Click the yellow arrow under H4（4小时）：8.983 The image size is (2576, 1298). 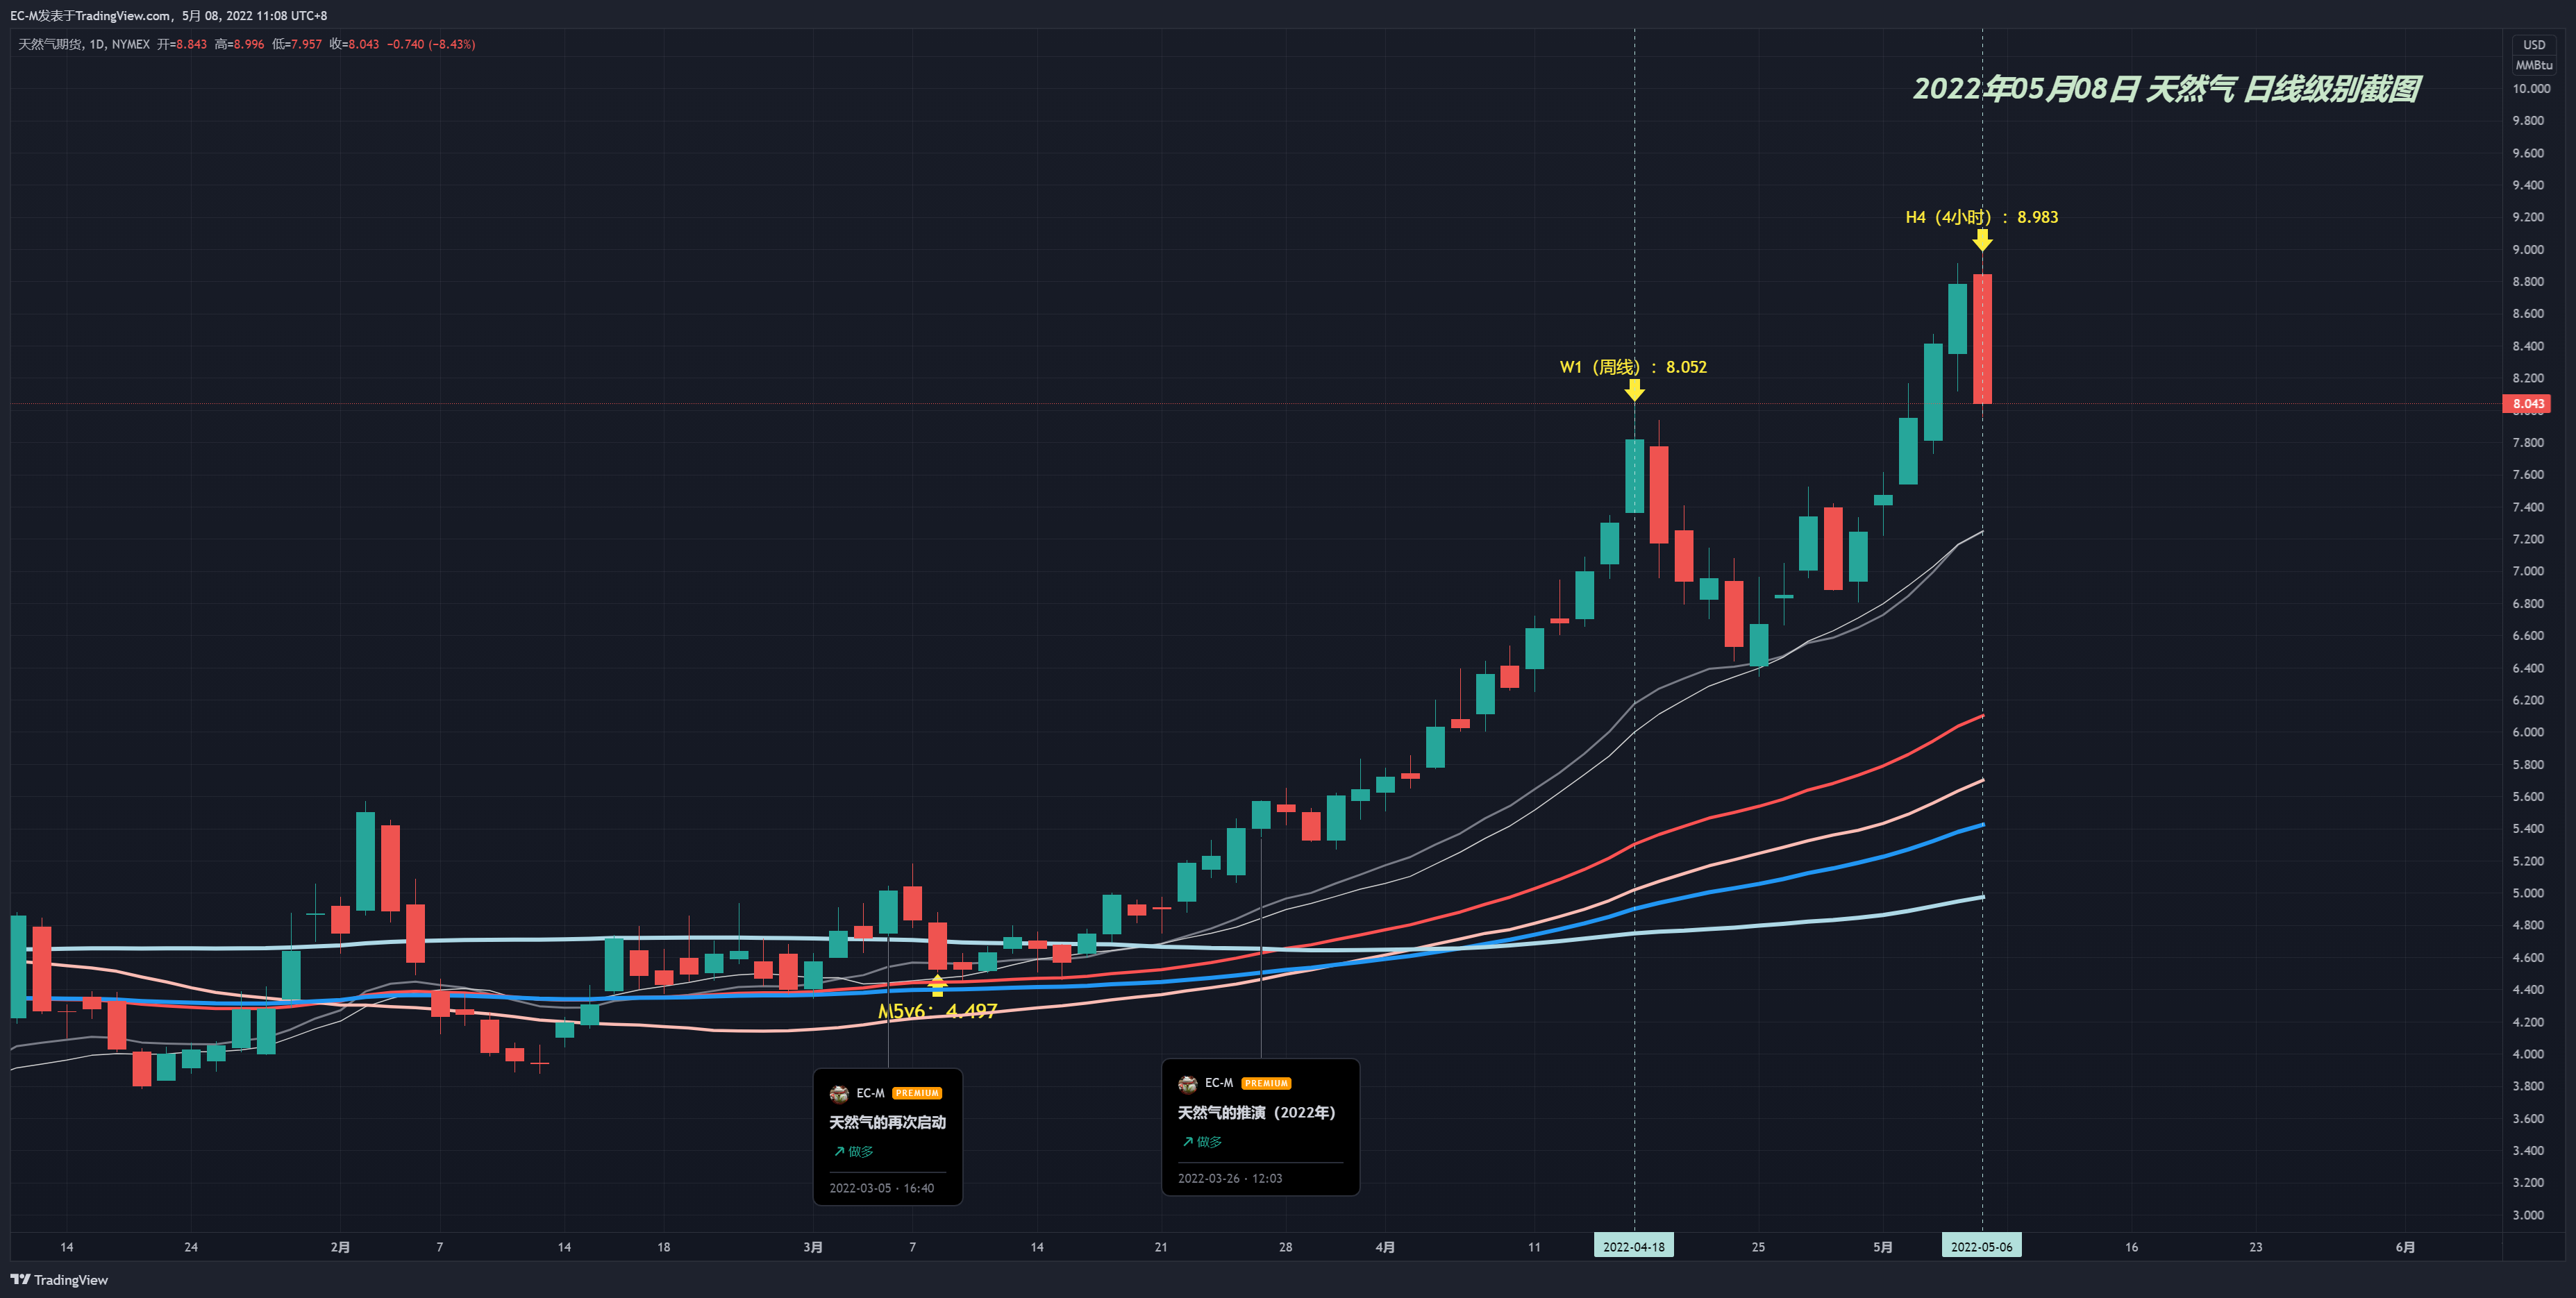click(x=1982, y=240)
